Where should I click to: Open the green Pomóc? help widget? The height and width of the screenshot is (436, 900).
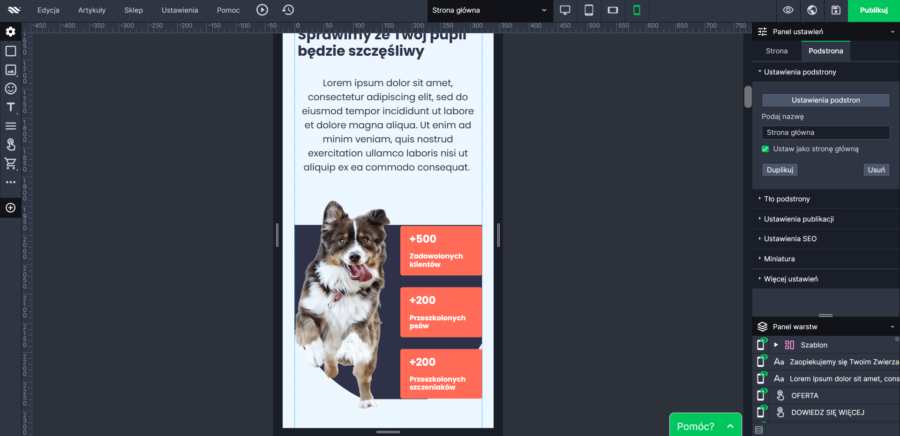pos(705,426)
